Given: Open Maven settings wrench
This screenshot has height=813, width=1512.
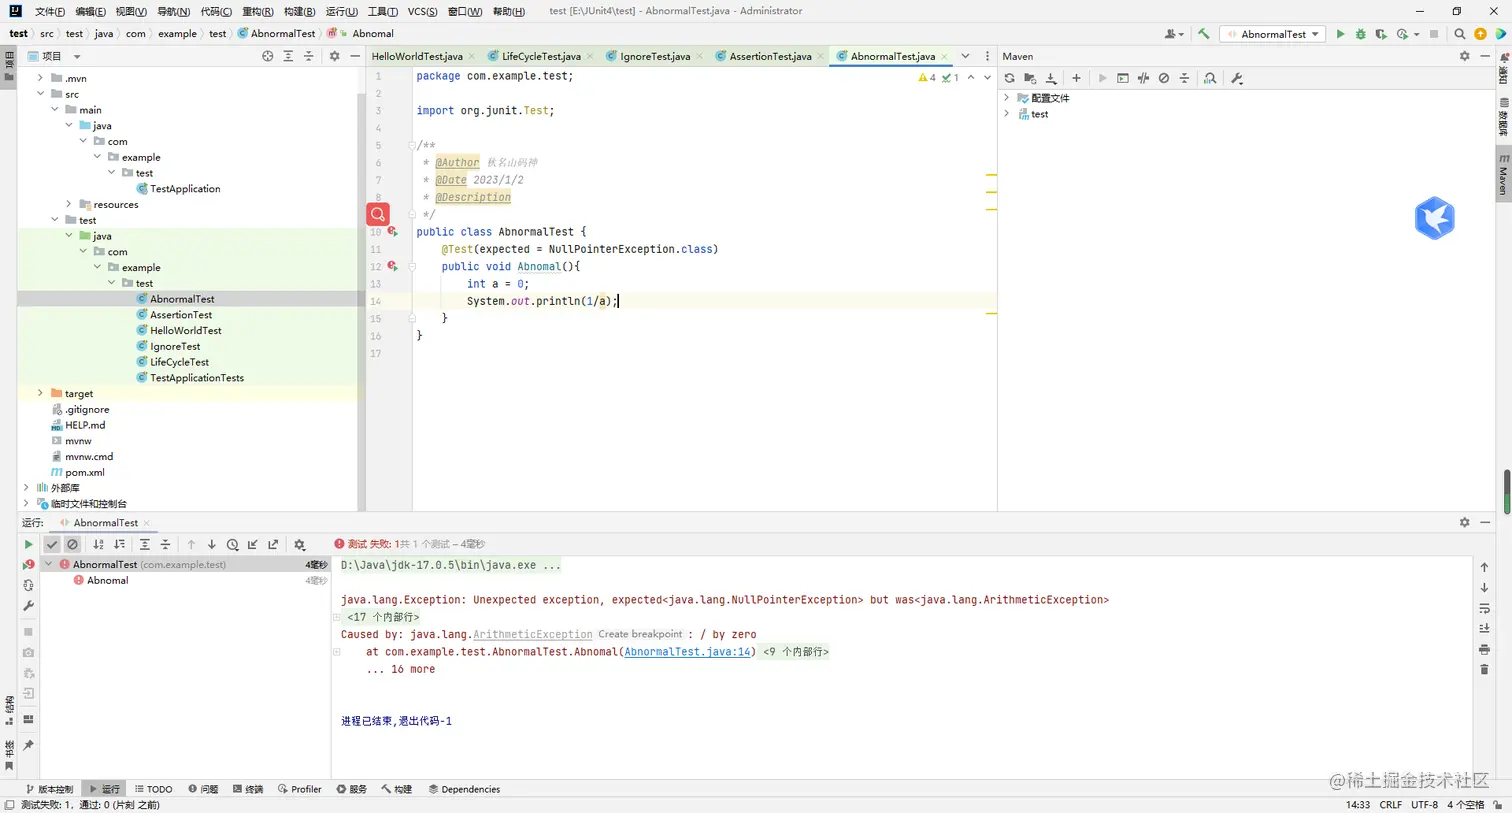Looking at the screenshot, I should click(1237, 78).
